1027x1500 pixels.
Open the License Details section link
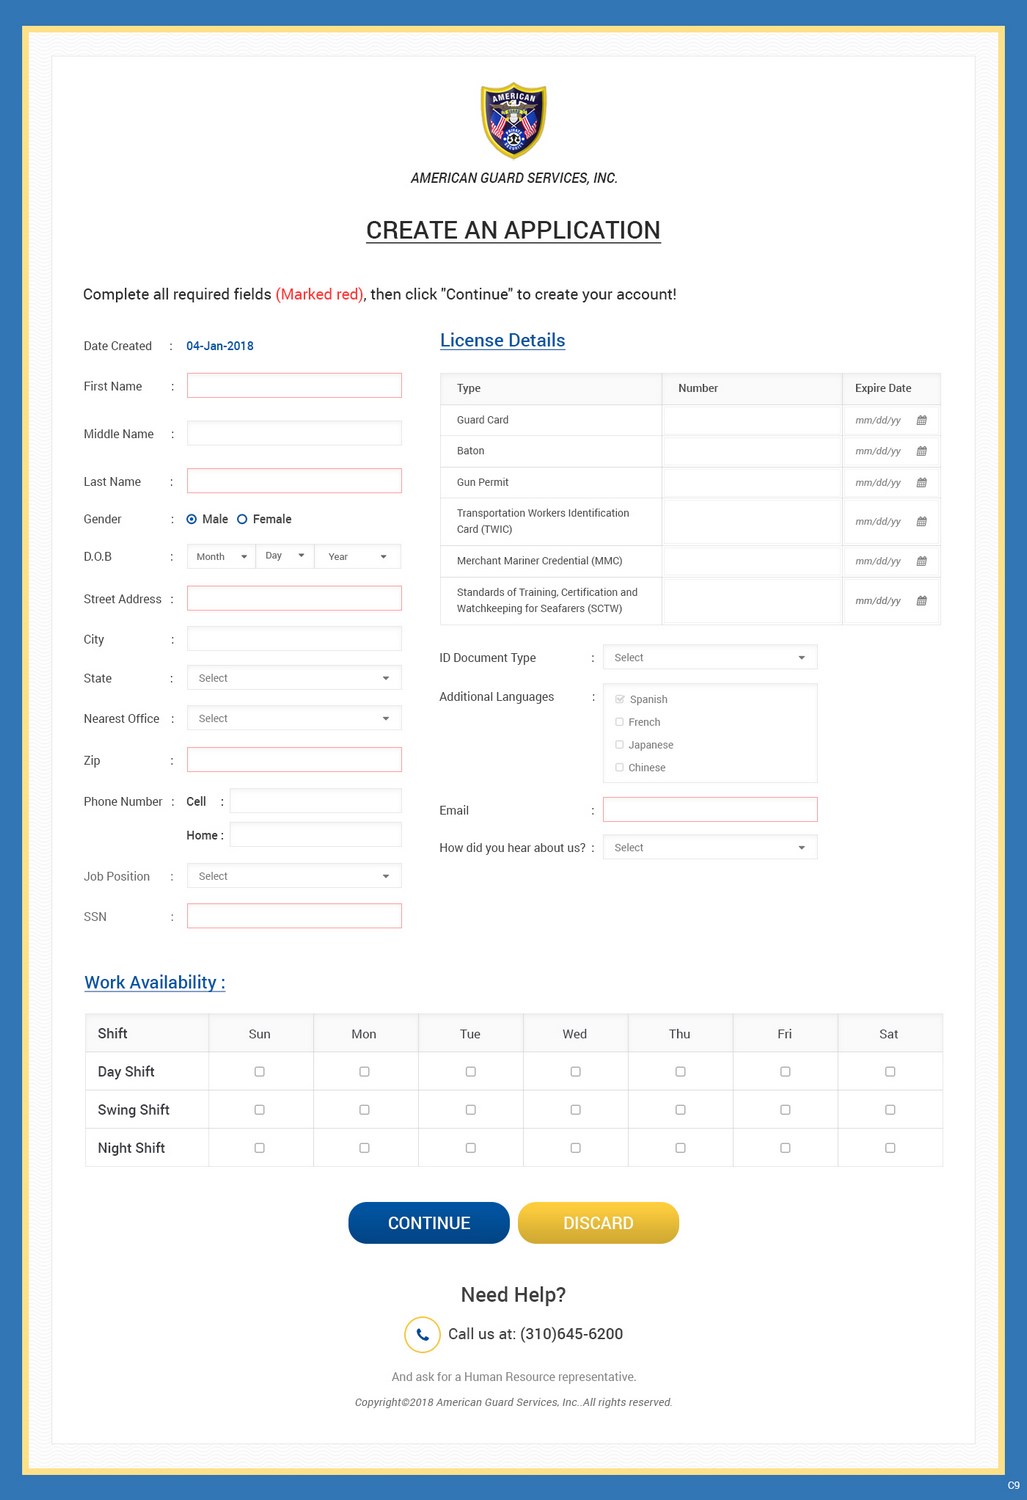click(502, 340)
